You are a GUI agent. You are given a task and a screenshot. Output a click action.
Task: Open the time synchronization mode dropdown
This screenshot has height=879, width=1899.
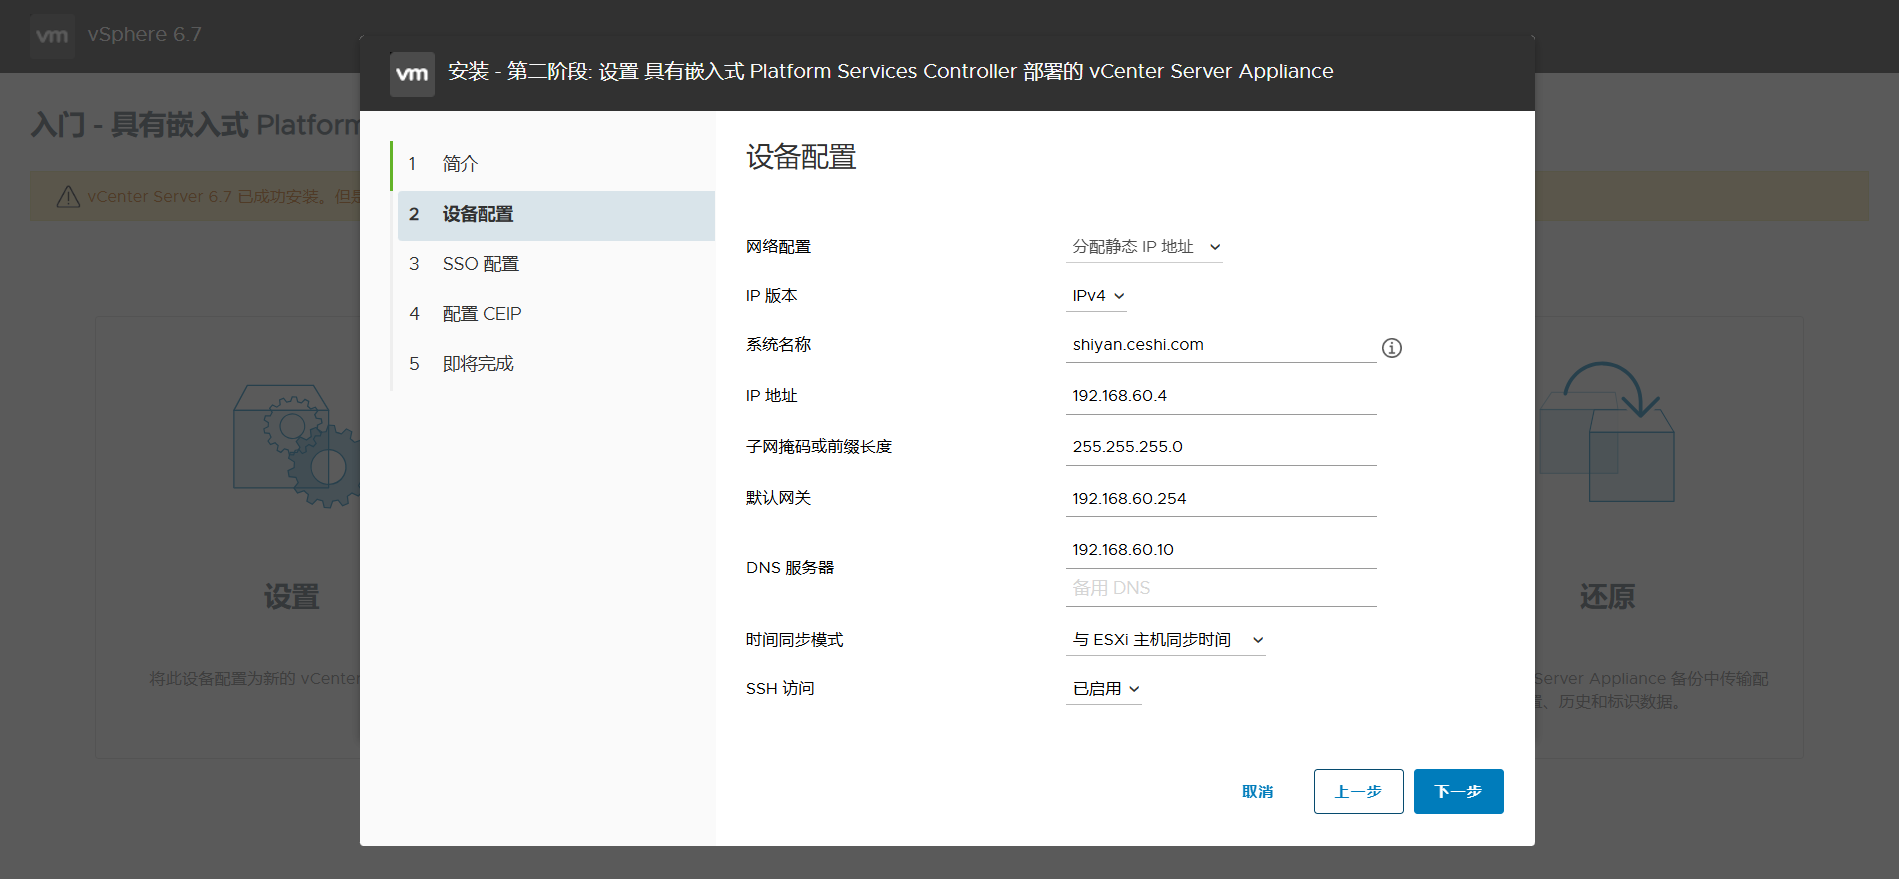pyautogui.click(x=1166, y=640)
